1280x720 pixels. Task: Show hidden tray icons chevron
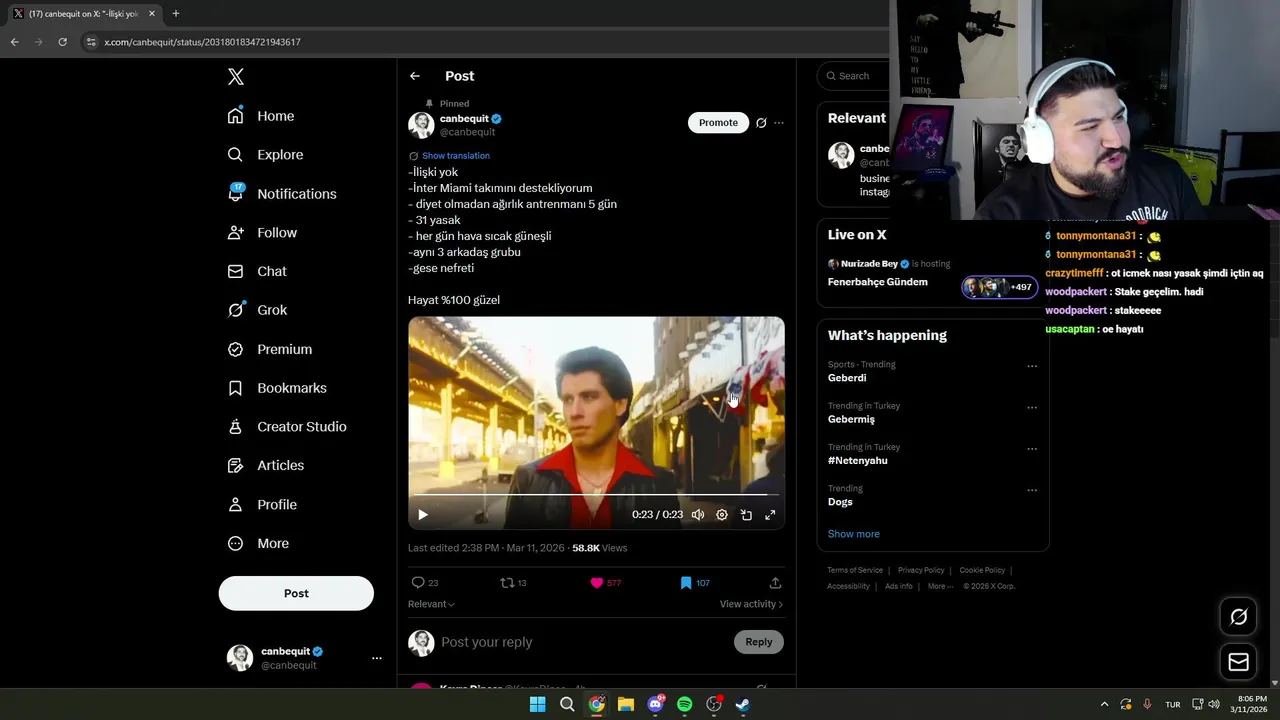pos(1104,704)
